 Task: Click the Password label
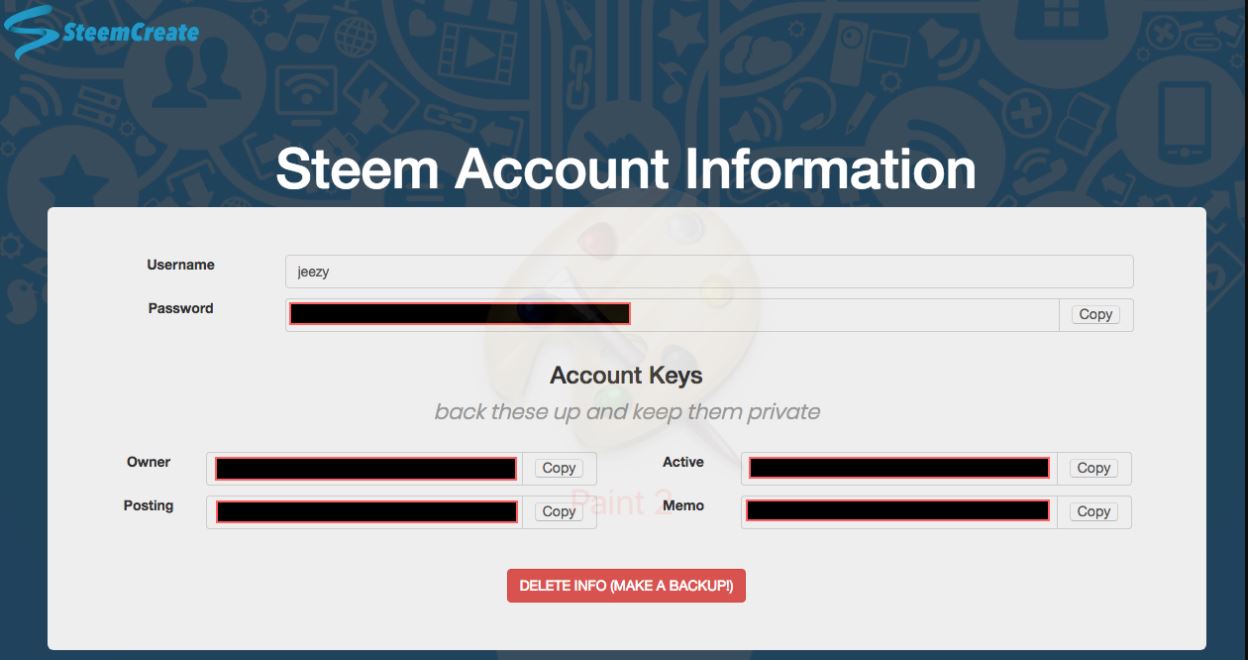tap(180, 308)
